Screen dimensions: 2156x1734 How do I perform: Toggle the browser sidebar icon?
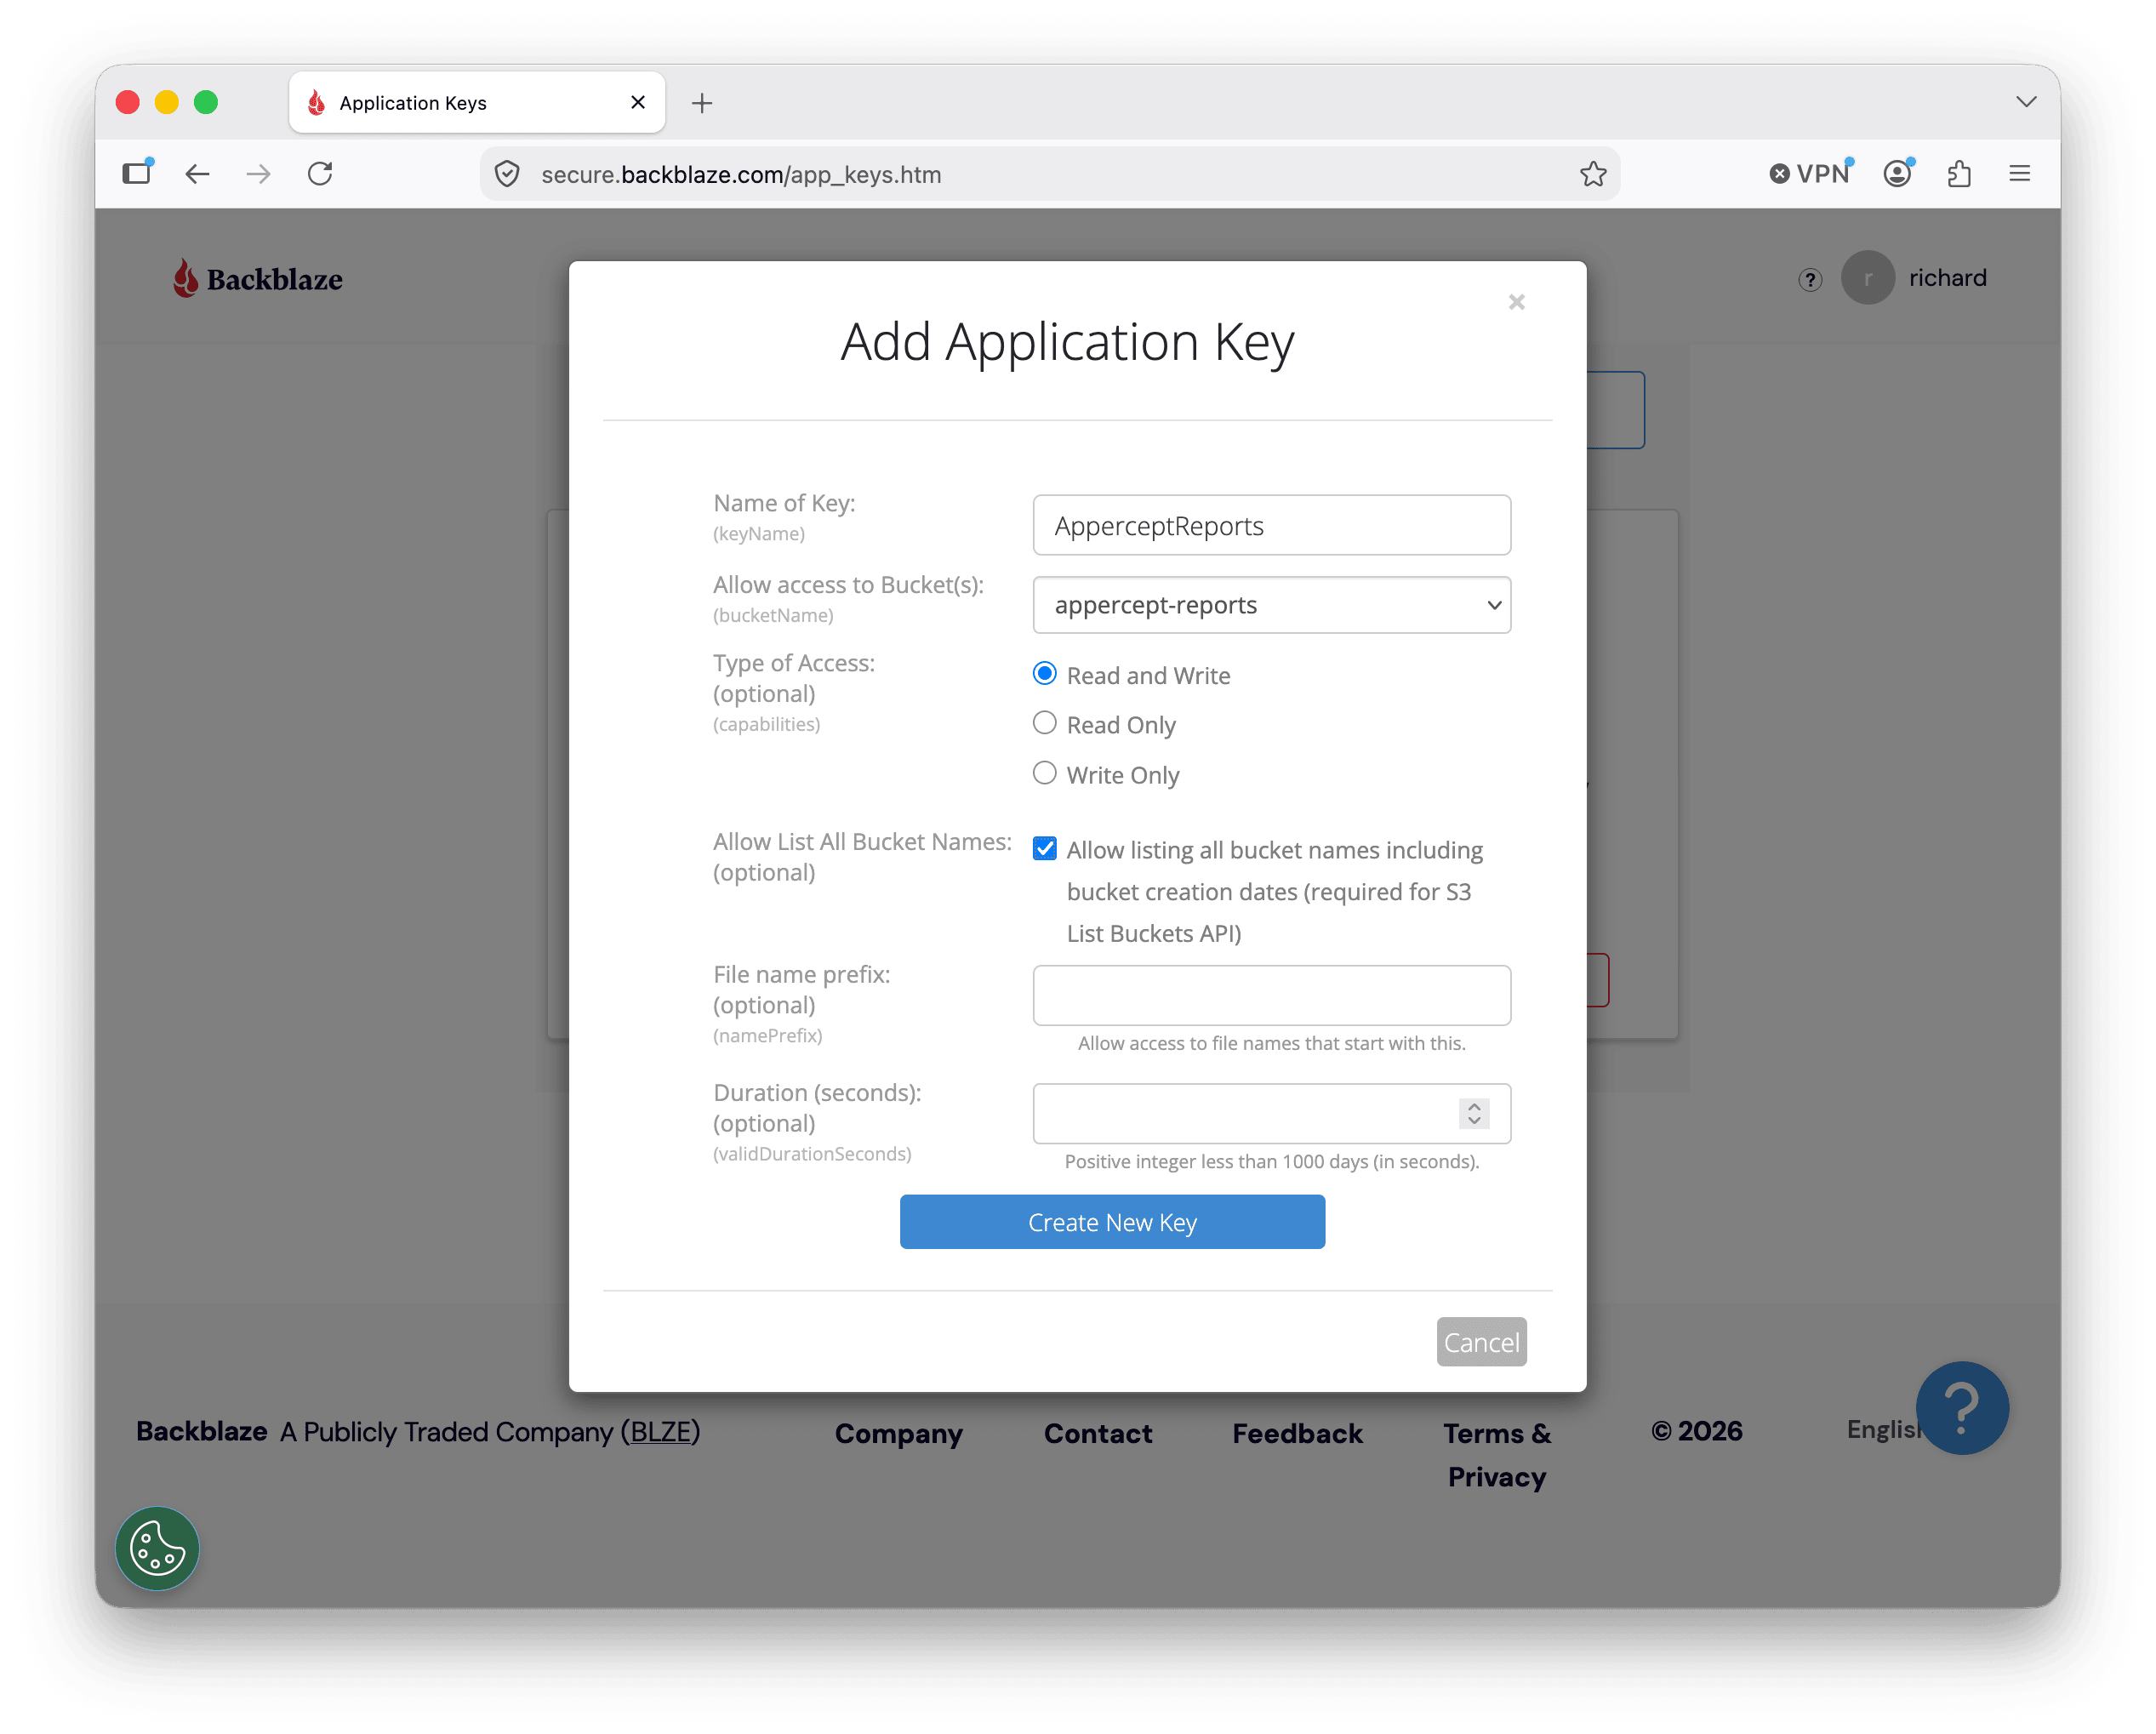coord(137,173)
